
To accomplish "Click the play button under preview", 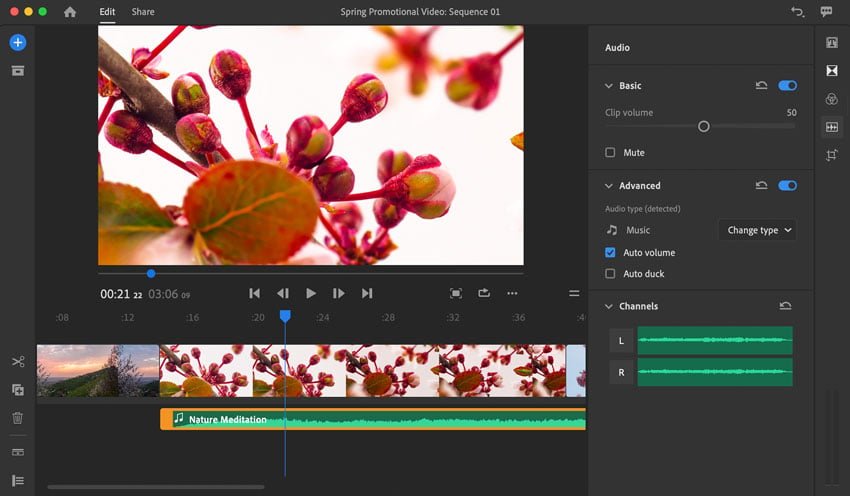I will tap(311, 293).
